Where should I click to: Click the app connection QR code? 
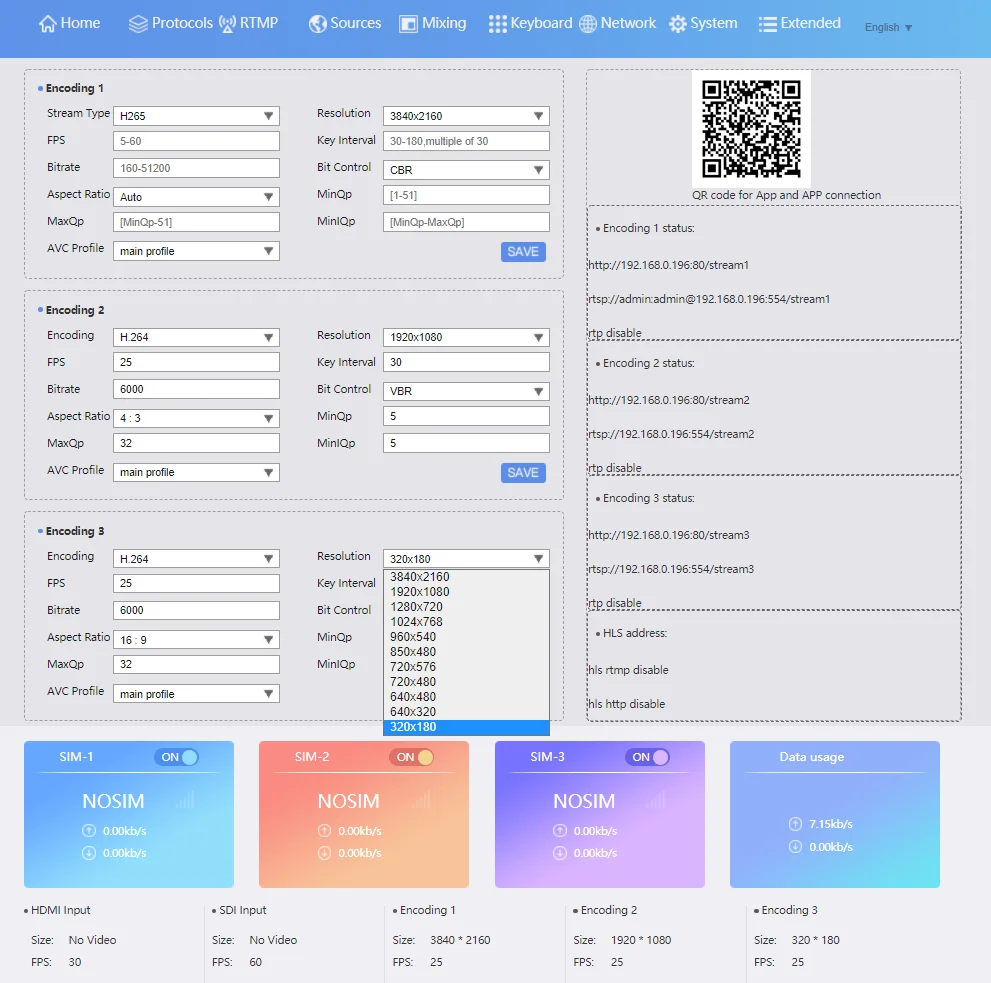tap(750, 128)
